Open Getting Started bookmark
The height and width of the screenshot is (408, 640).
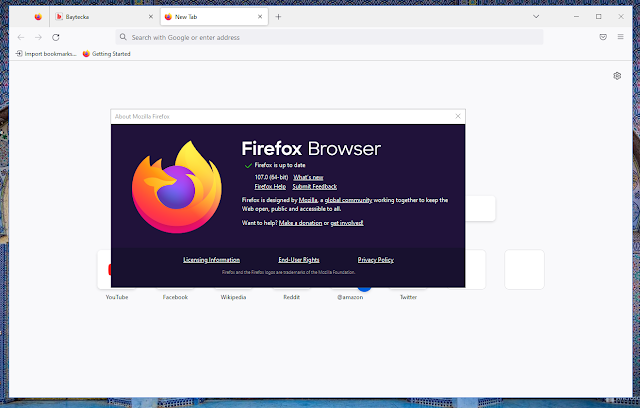107,54
